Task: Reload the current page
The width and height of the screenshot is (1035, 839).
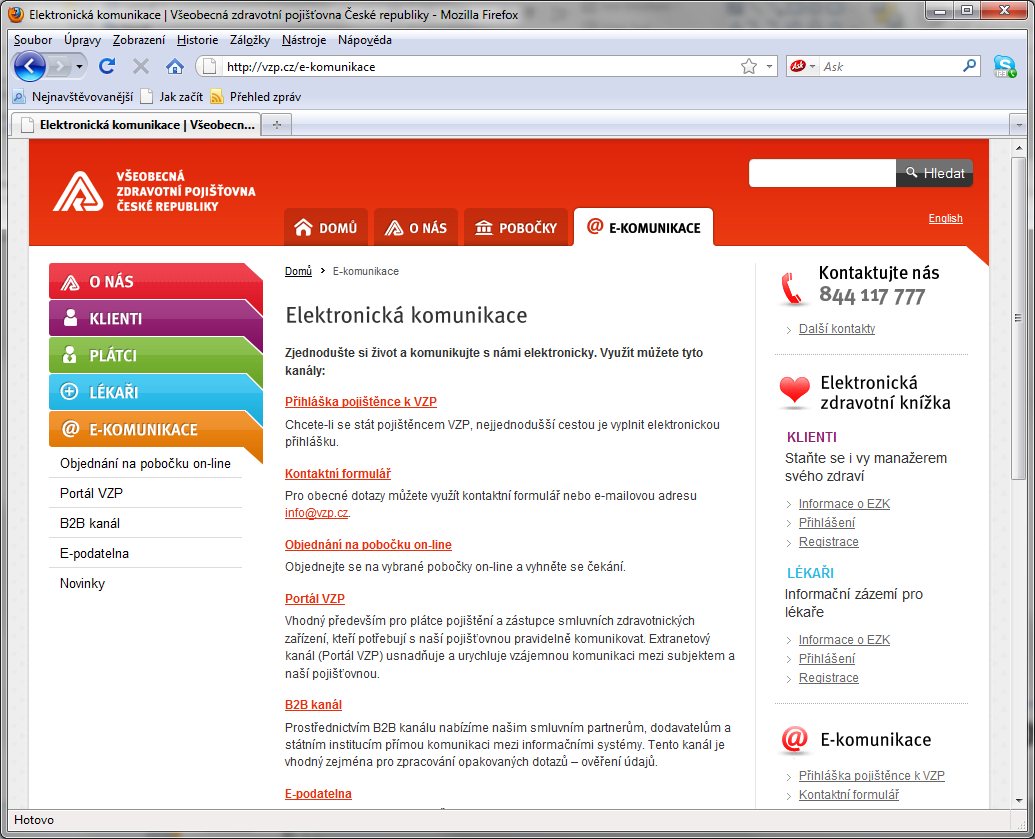Action: tap(107, 66)
